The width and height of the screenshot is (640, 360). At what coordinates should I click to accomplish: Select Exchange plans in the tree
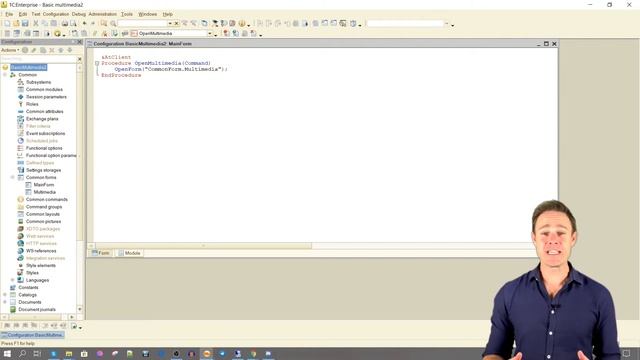point(42,119)
